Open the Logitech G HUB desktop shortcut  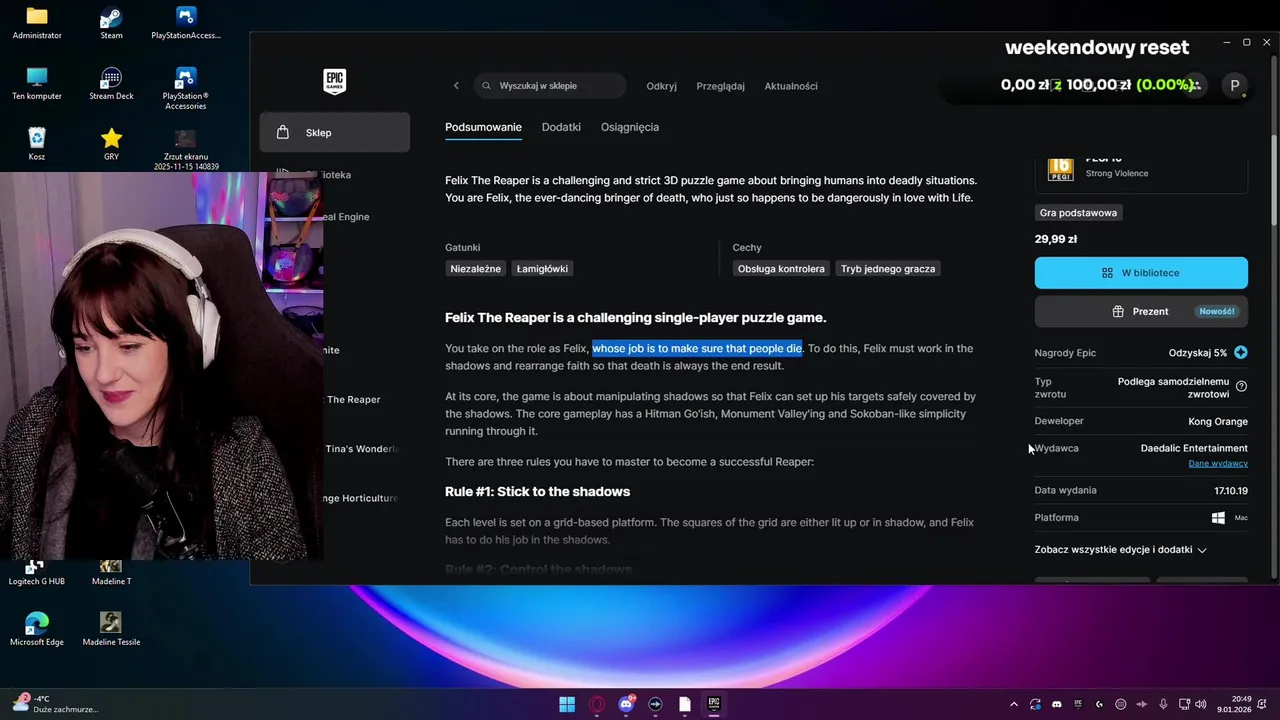coord(37,573)
